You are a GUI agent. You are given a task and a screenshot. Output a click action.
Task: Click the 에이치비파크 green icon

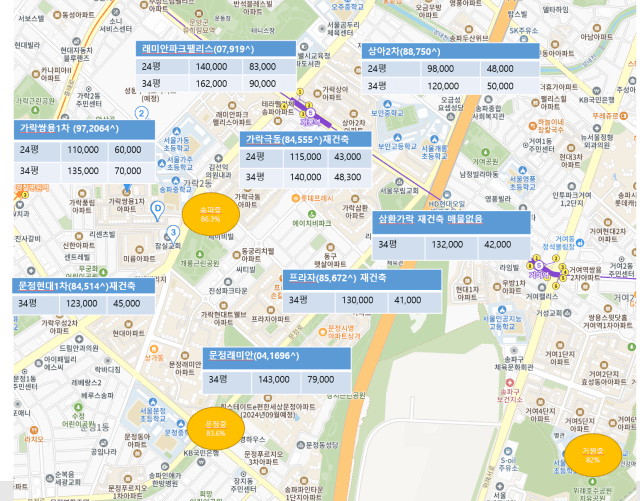(x=312, y=214)
